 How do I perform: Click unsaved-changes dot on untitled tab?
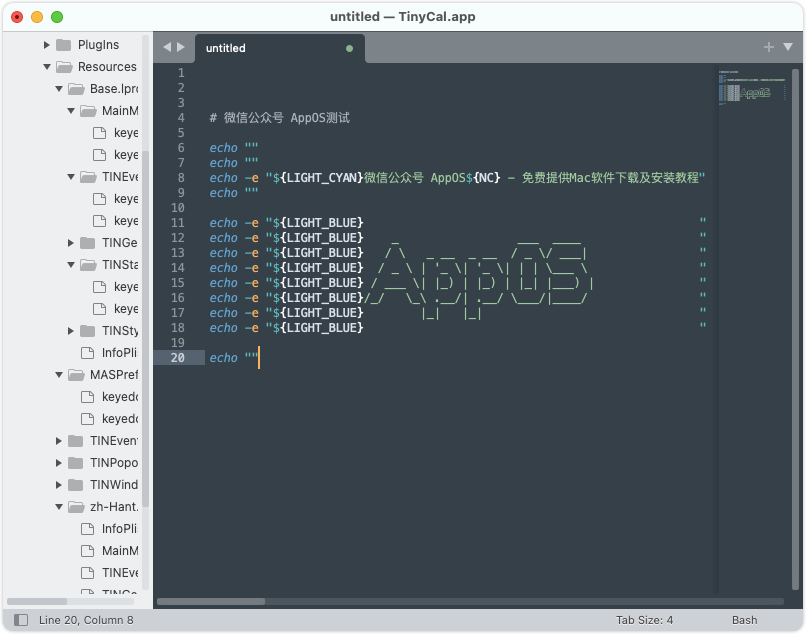[x=350, y=48]
